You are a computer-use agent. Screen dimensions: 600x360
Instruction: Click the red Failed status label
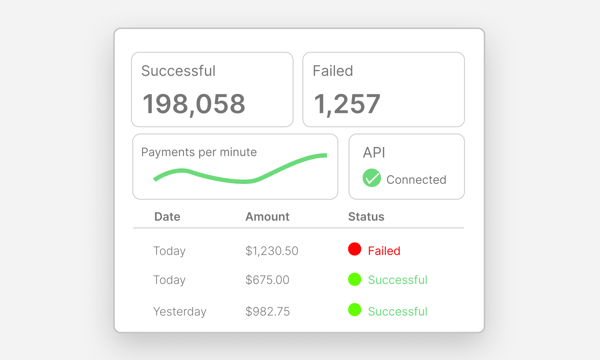pyautogui.click(x=384, y=251)
